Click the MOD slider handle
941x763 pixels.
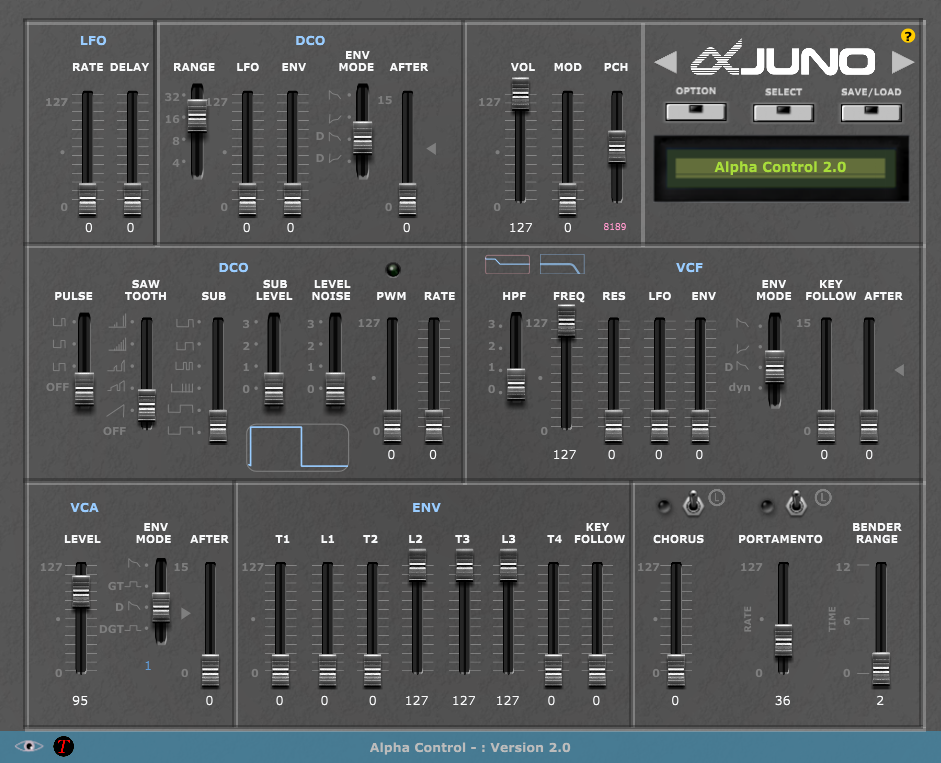pos(567,200)
